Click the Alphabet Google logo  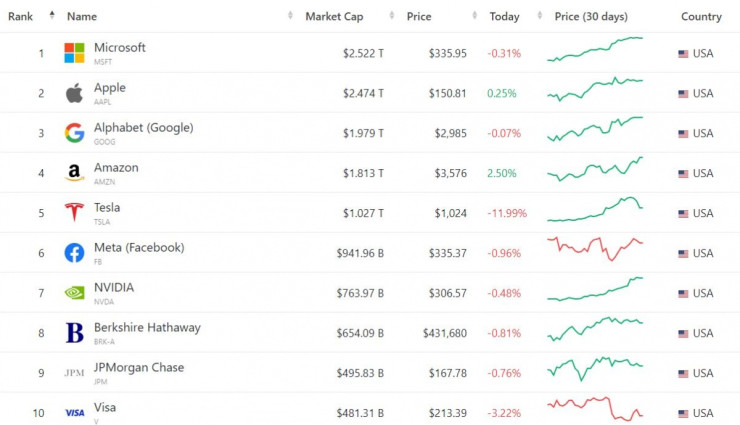coord(74,133)
